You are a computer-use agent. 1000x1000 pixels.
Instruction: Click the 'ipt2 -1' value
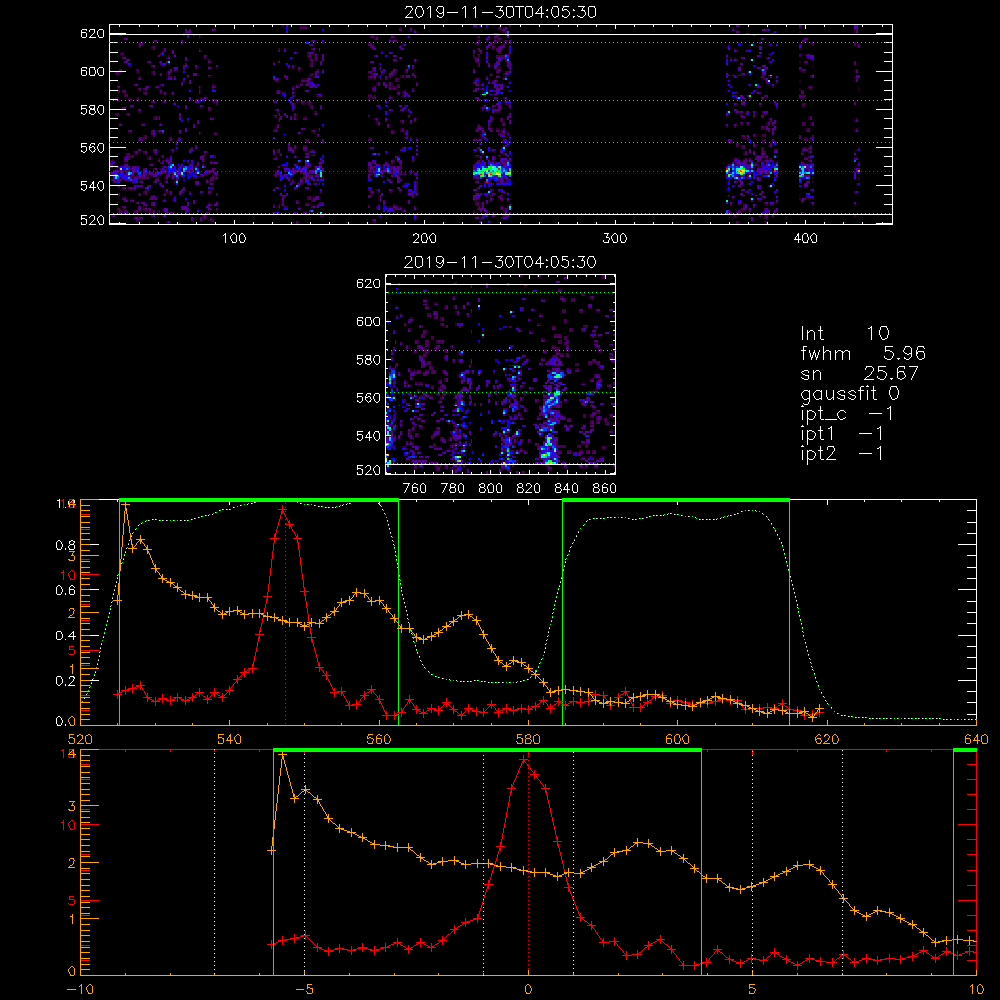pyautogui.click(x=842, y=453)
